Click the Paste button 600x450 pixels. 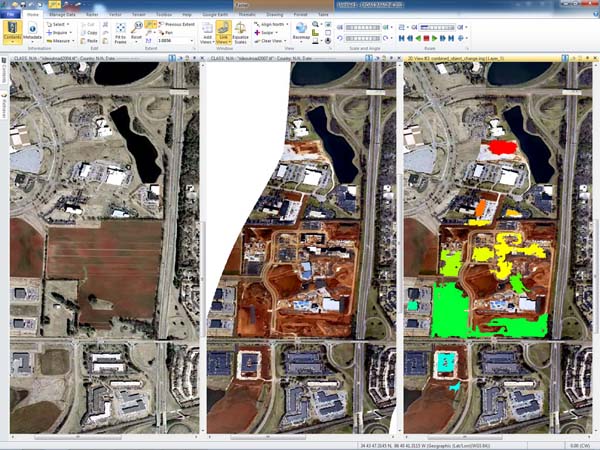(x=89, y=39)
